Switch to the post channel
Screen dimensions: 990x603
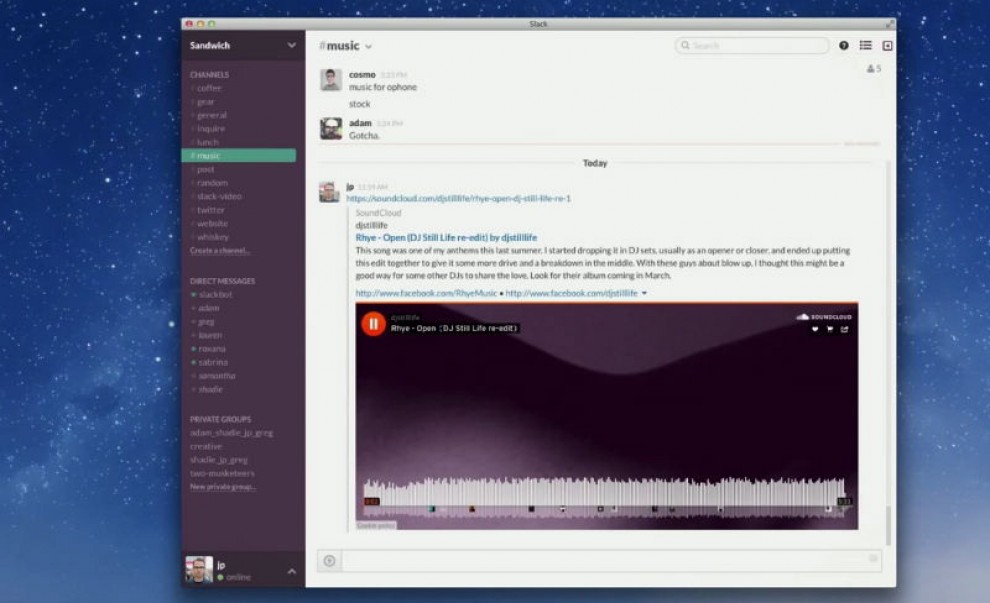(x=205, y=169)
